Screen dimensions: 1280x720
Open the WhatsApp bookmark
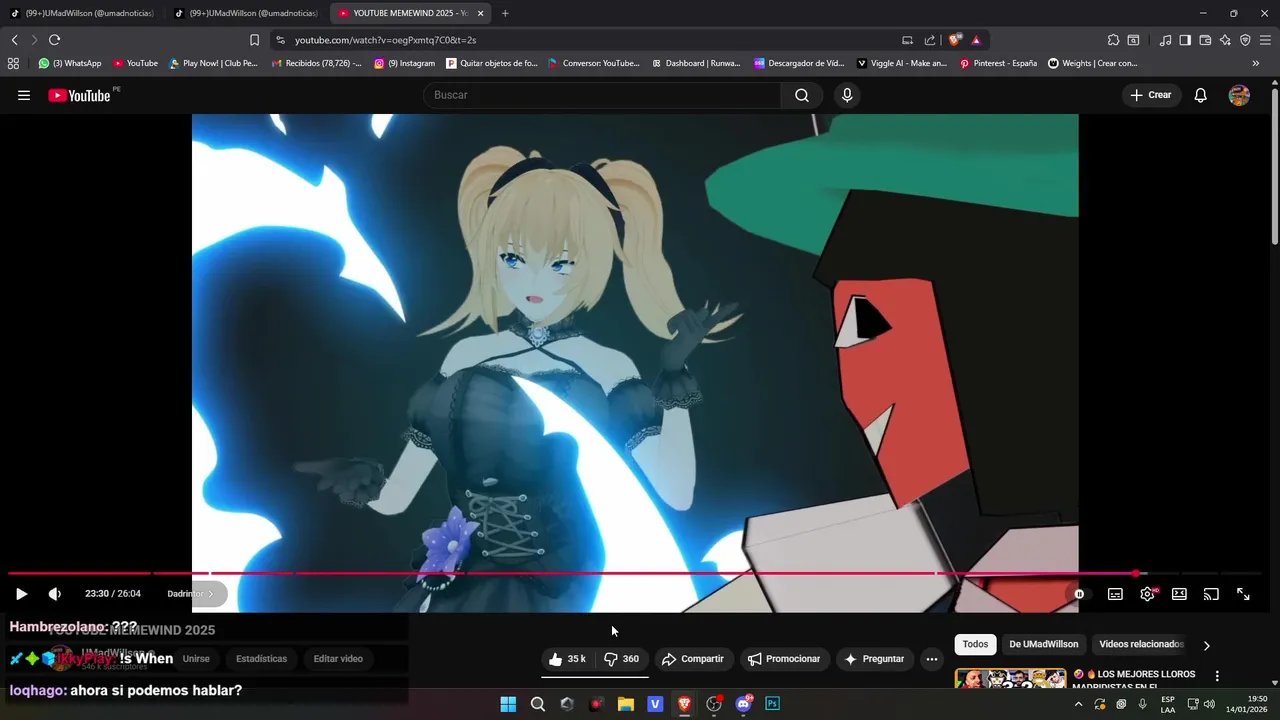click(70, 63)
